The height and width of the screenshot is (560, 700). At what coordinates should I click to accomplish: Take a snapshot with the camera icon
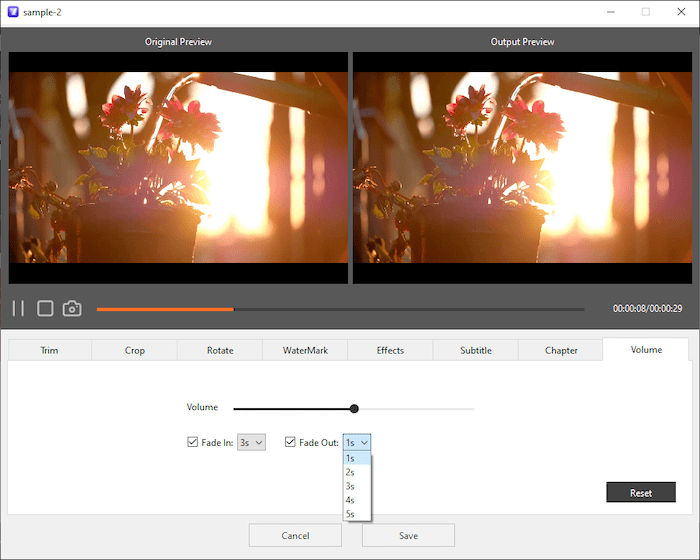click(x=72, y=309)
